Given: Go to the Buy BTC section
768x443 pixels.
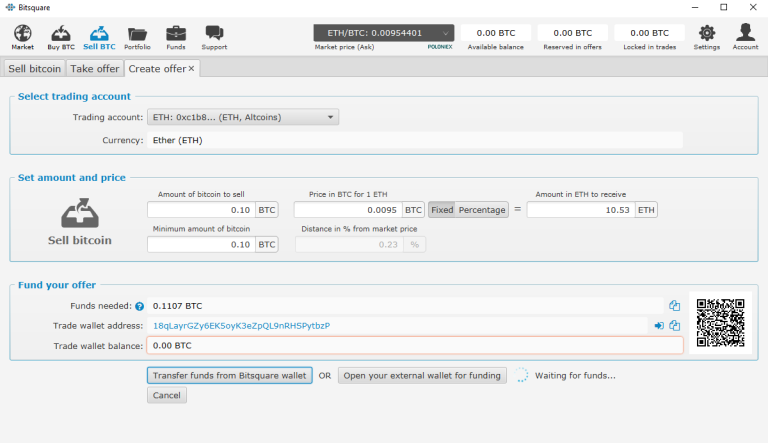Looking at the screenshot, I should pos(60,37).
